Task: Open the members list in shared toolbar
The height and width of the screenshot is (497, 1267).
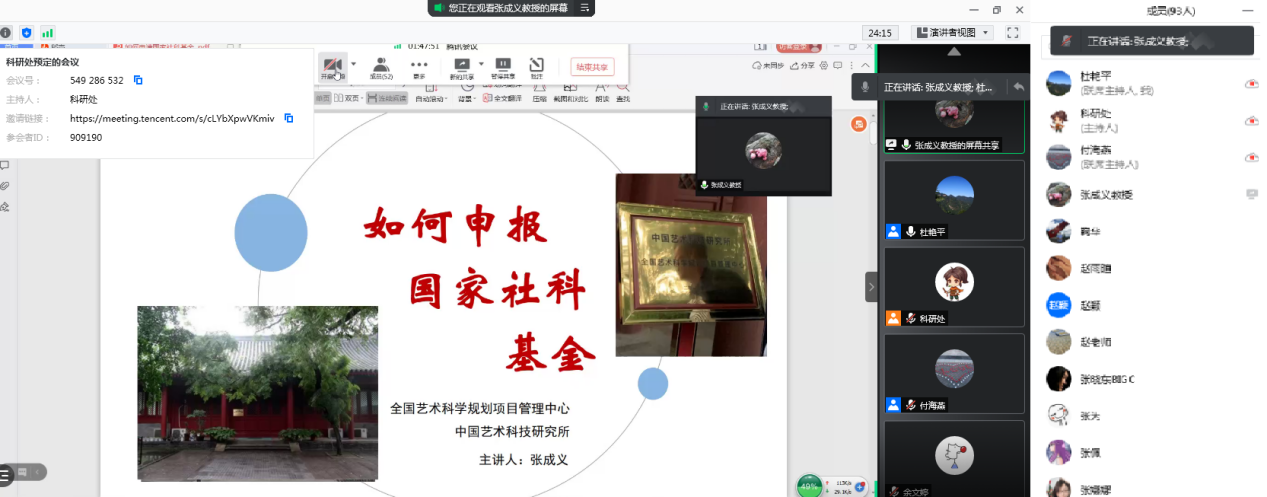Action: point(381,67)
